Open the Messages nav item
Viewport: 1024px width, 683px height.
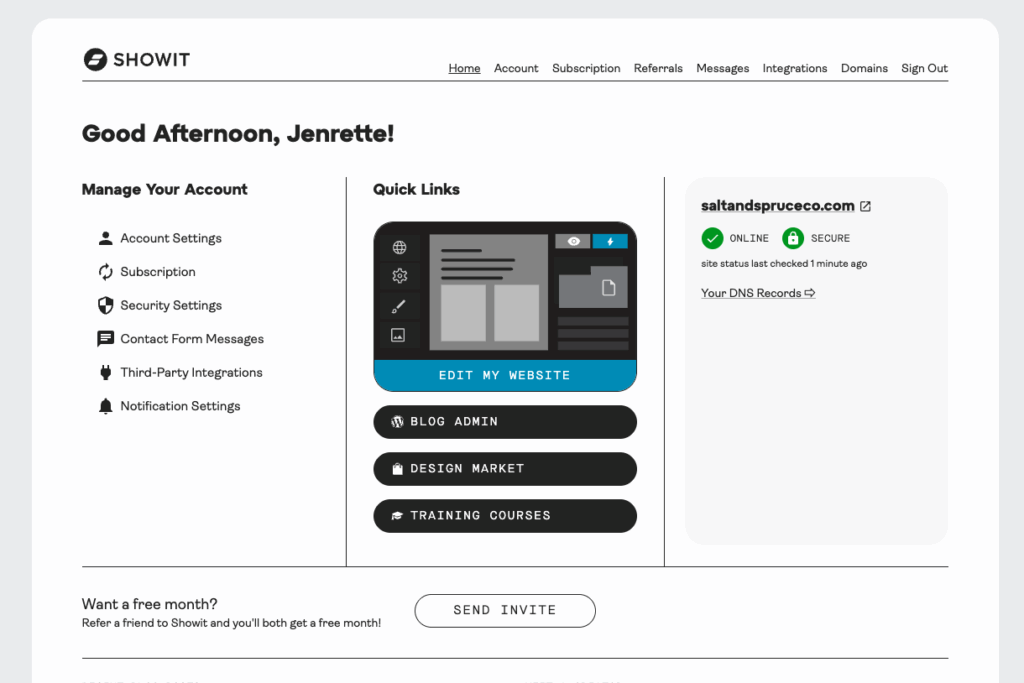click(722, 69)
